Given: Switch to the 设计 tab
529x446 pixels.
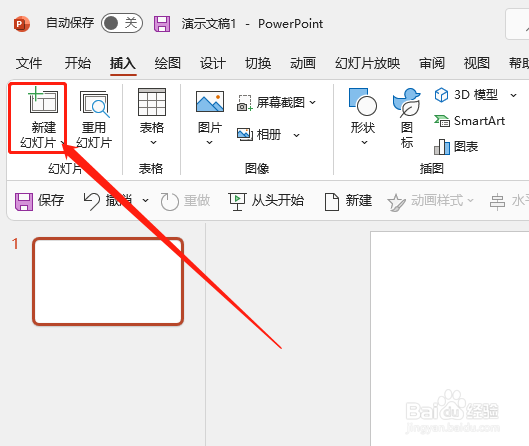Looking at the screenshot, I should [x=213, y=63].
